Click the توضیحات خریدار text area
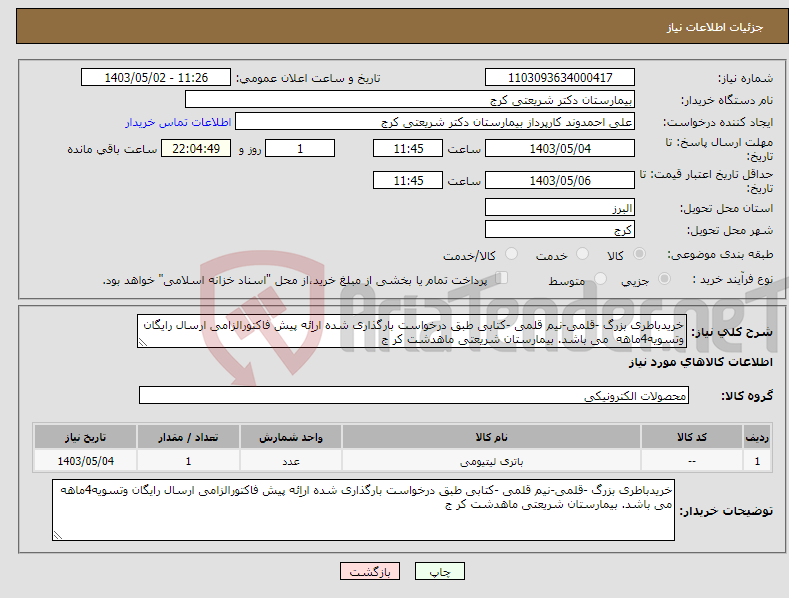The width and height of the screenshot is (789, 598). [x=363, y=510]
